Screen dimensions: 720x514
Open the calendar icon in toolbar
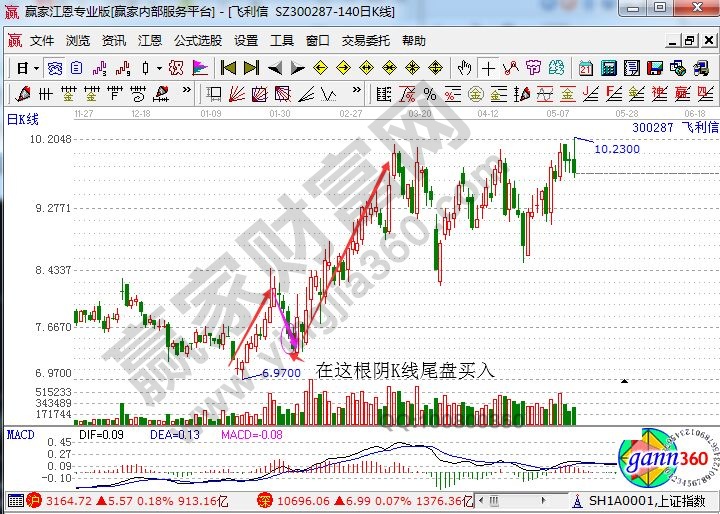tap(586, 68)
